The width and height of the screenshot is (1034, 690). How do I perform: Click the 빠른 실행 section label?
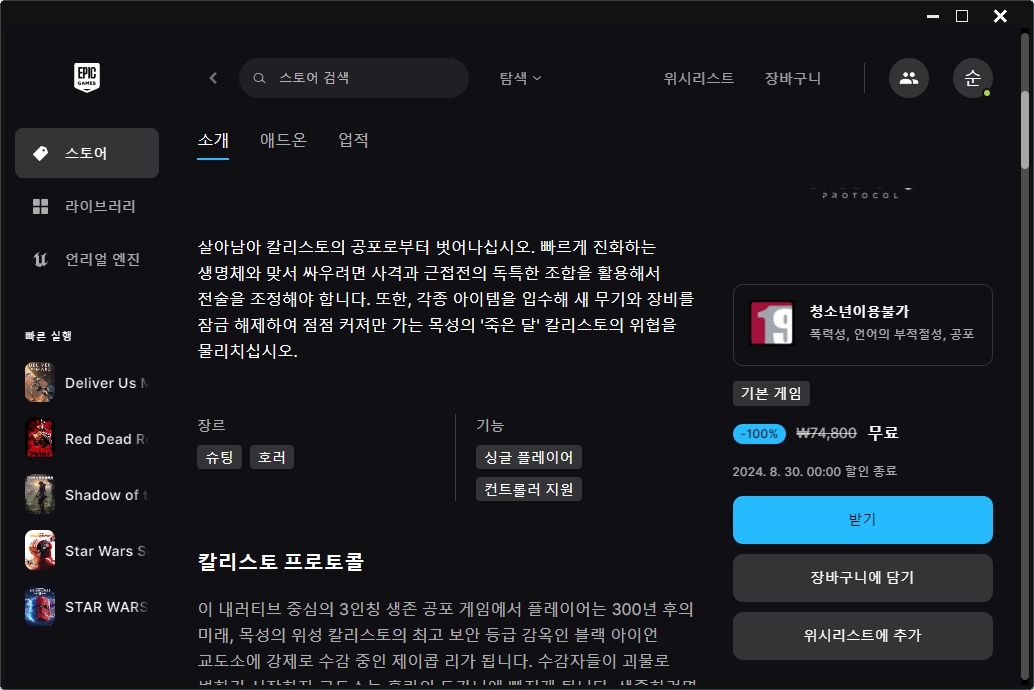pyautogui.click(x=48, y=336)
